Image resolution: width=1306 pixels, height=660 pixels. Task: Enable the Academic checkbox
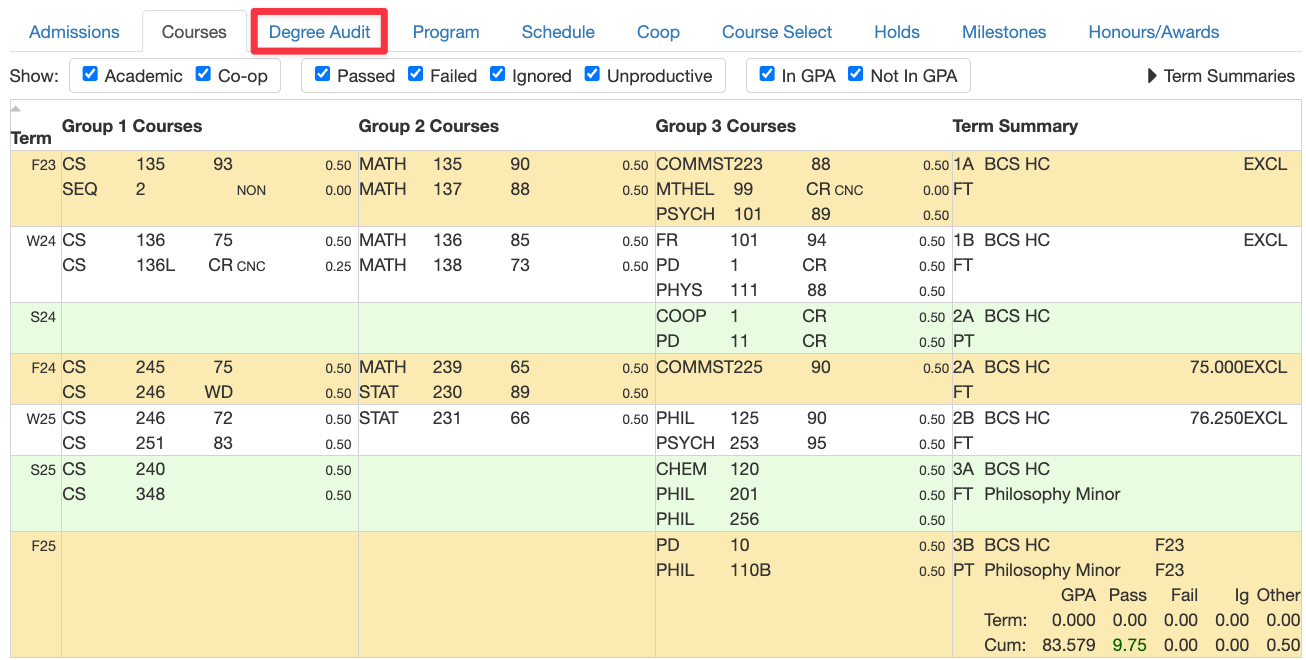point(89,75)
